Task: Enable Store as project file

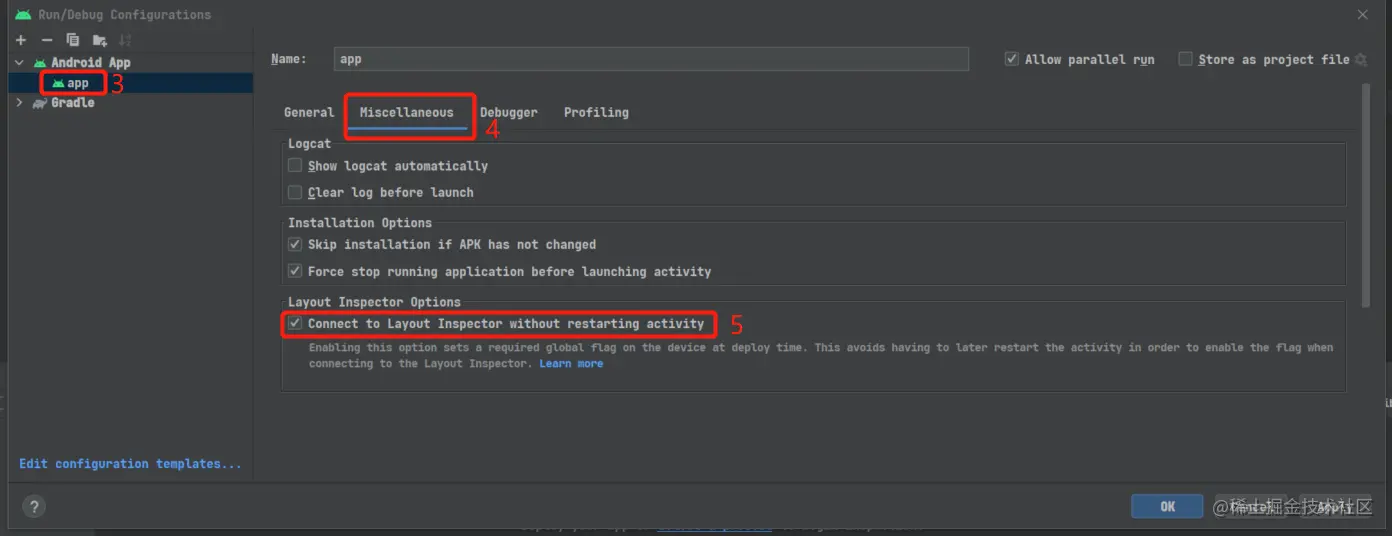Action: click(x=1185, y=60)
